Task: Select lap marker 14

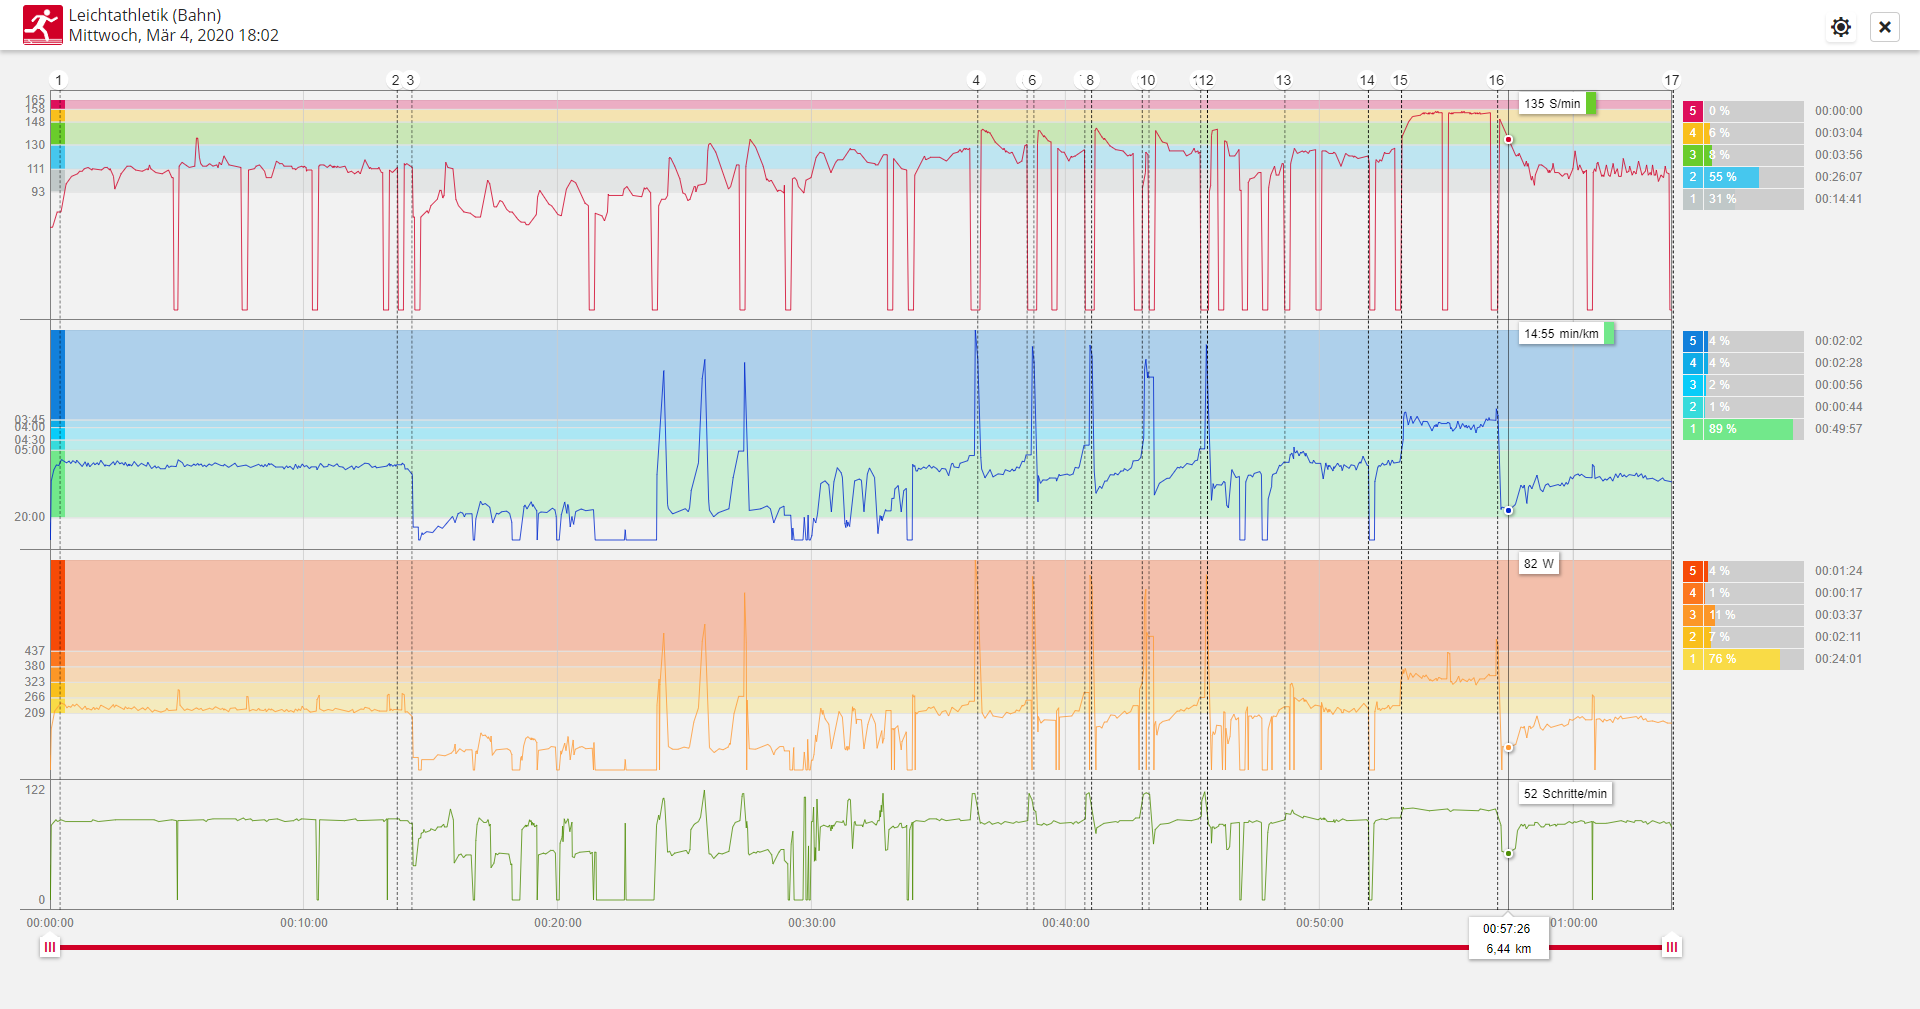Action: click(x=1367, y=80)
